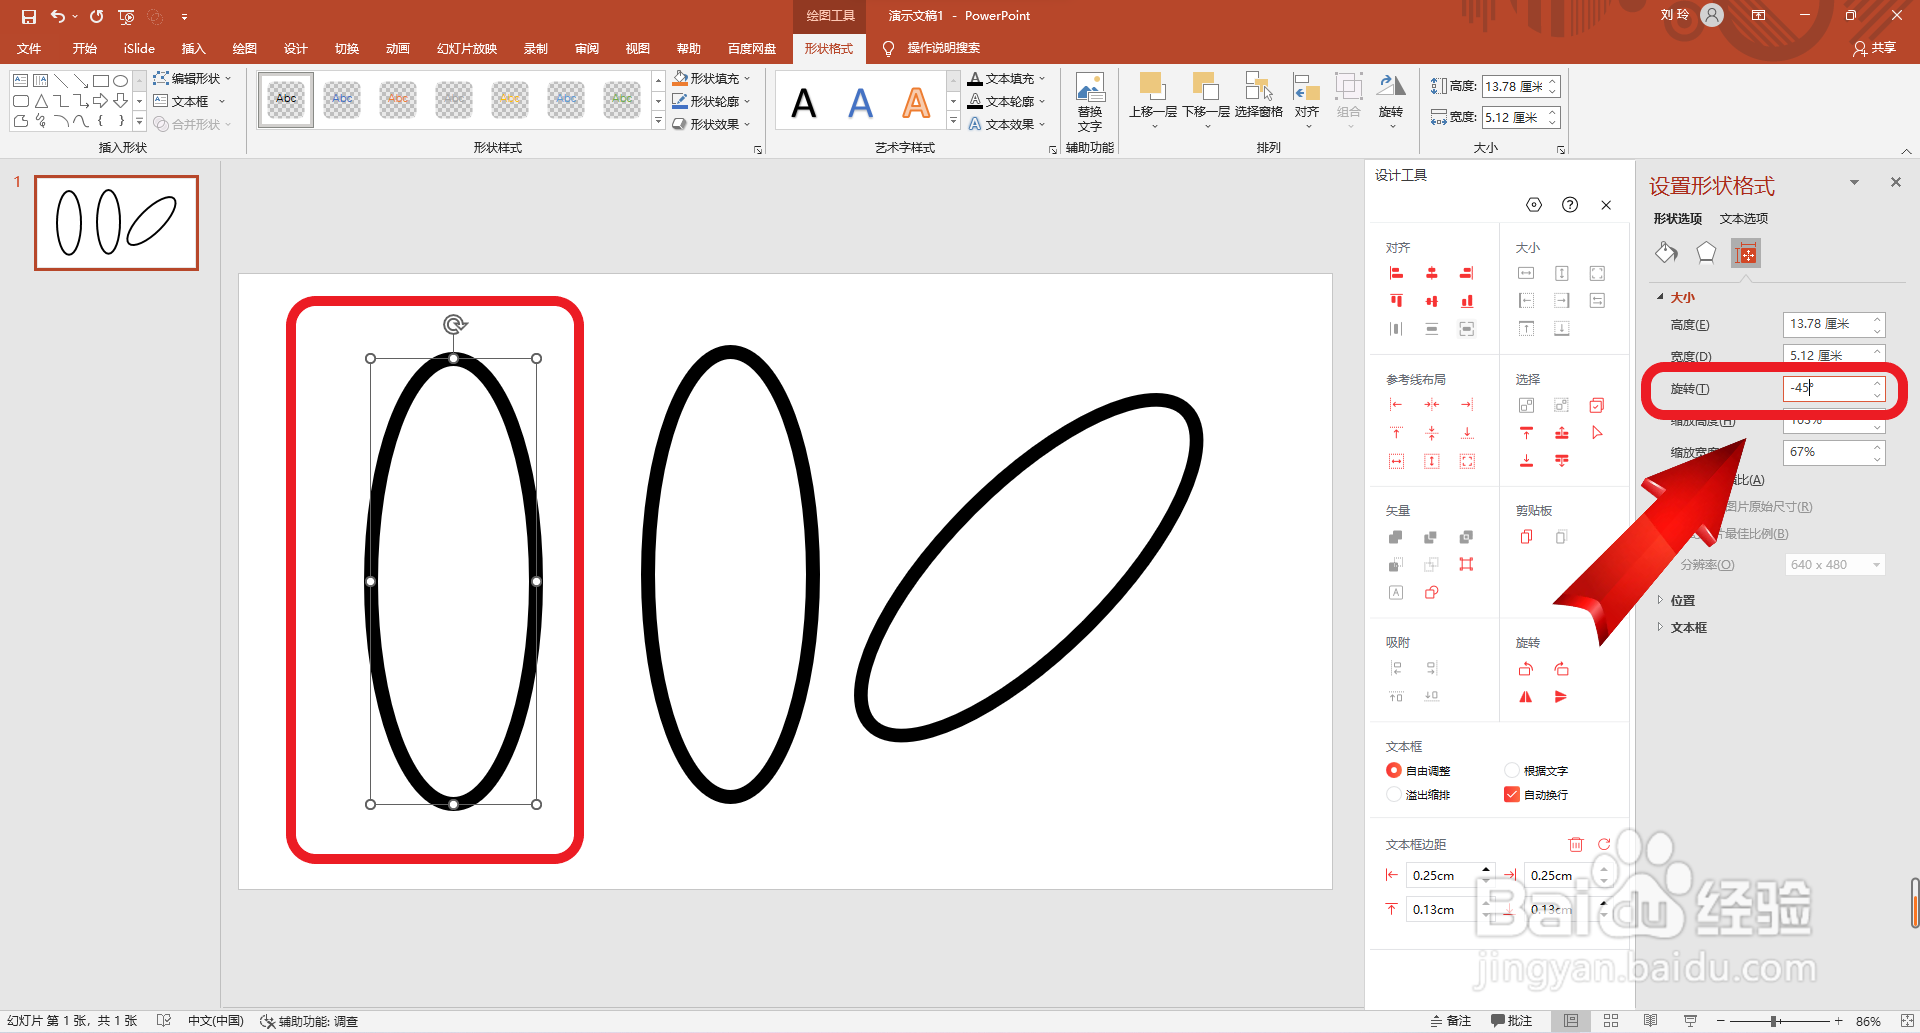Open the 文本效果 dropdown
The width and height of the screenshot is (1920, 1033).
(x=1006, y=124)
